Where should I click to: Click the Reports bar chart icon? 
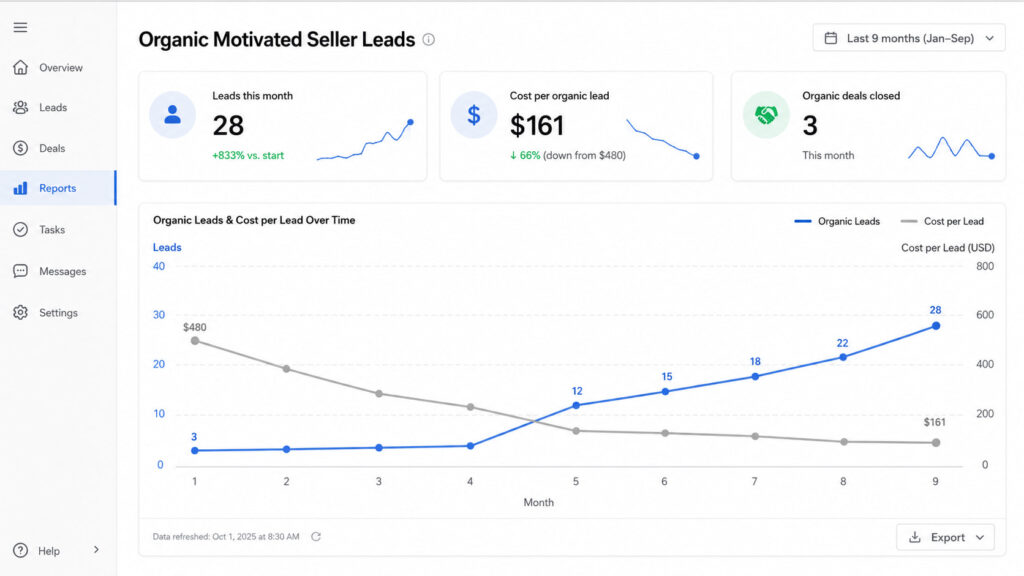(x=20, y=188)
